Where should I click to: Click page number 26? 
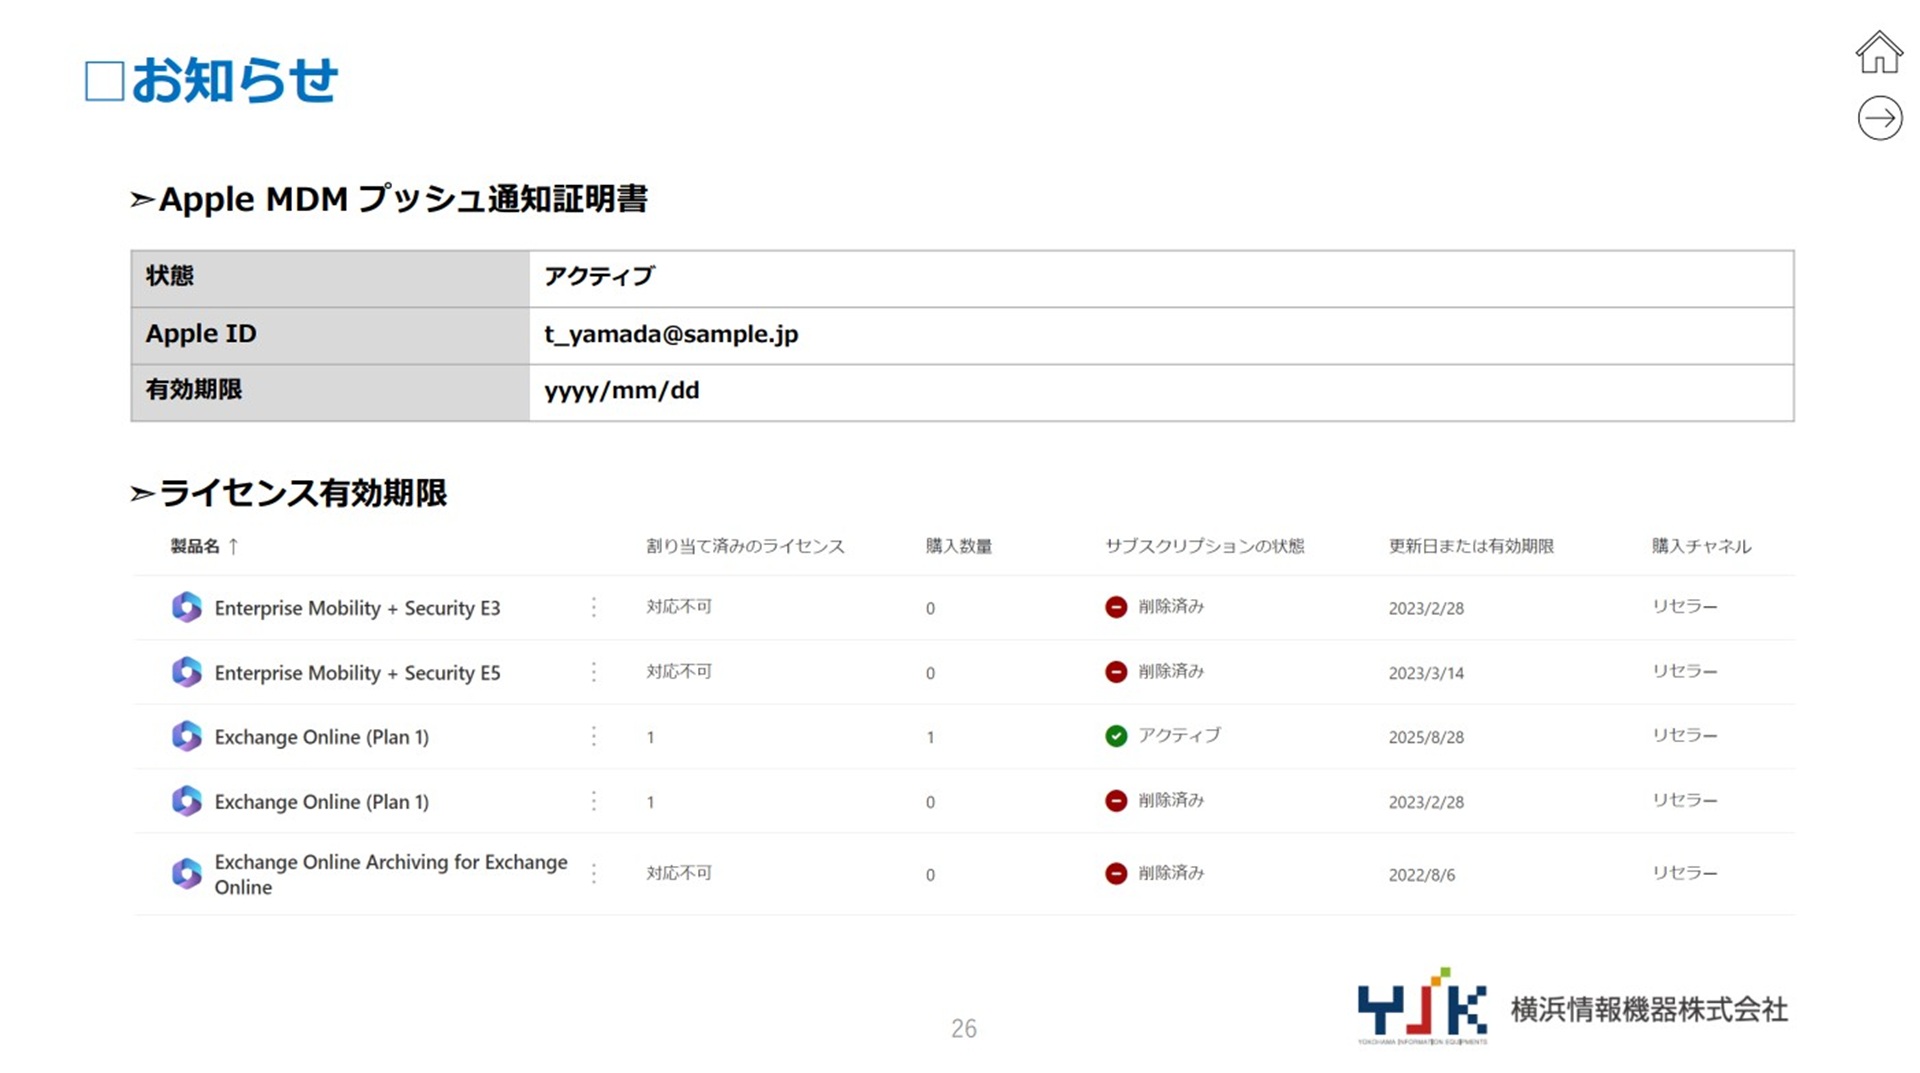pos(963,1028)
